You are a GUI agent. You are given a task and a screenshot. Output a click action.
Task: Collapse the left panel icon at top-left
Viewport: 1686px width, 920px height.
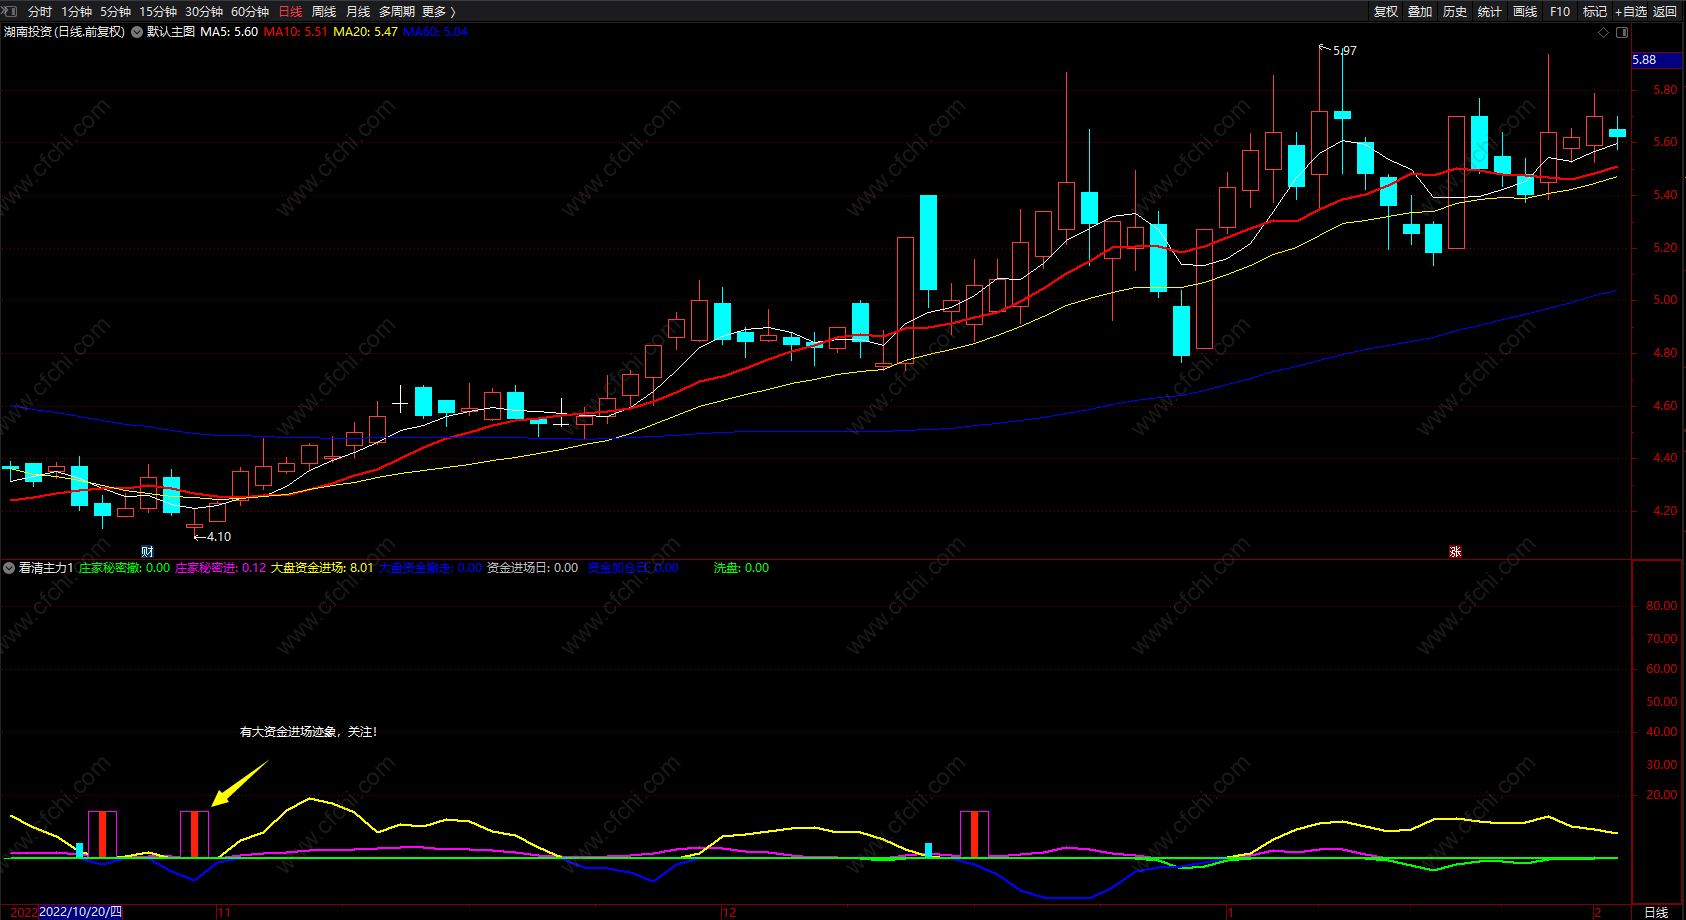click(10, 11)
